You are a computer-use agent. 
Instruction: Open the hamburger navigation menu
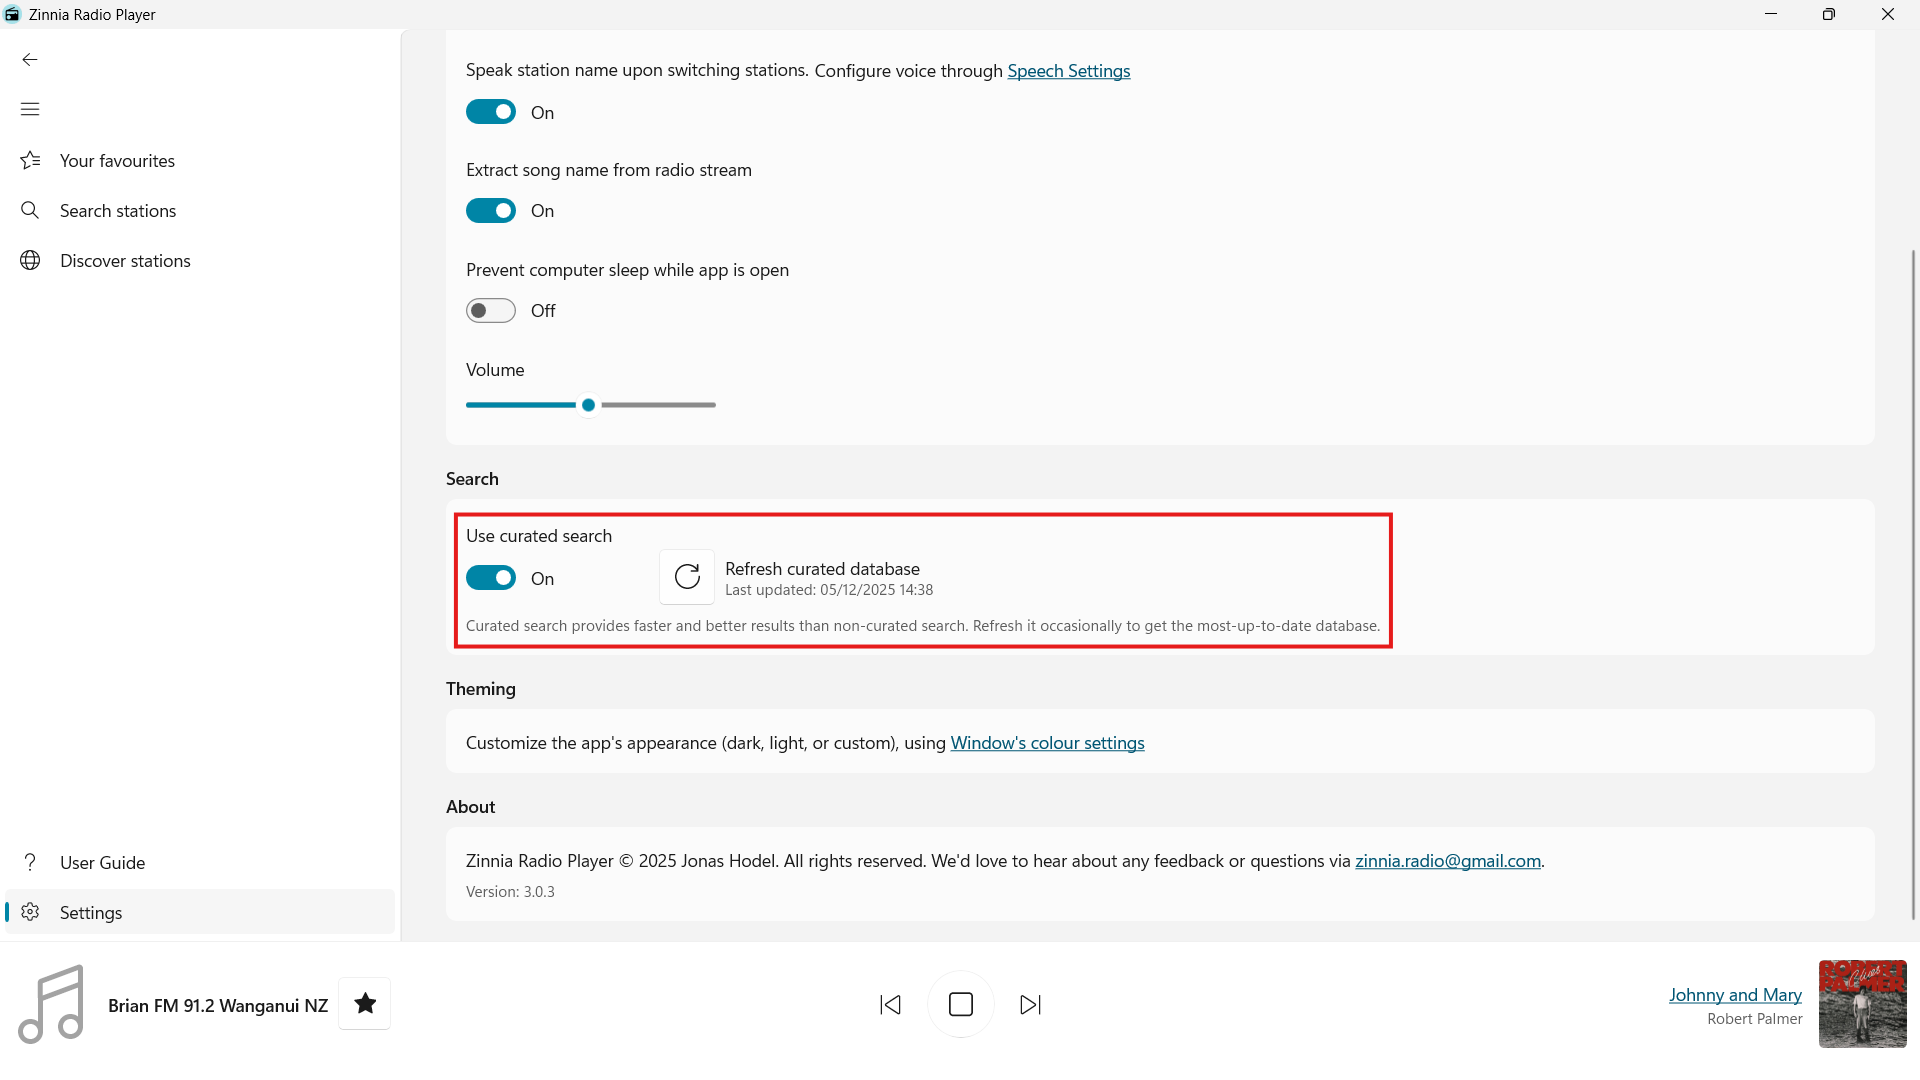point(30,109)
